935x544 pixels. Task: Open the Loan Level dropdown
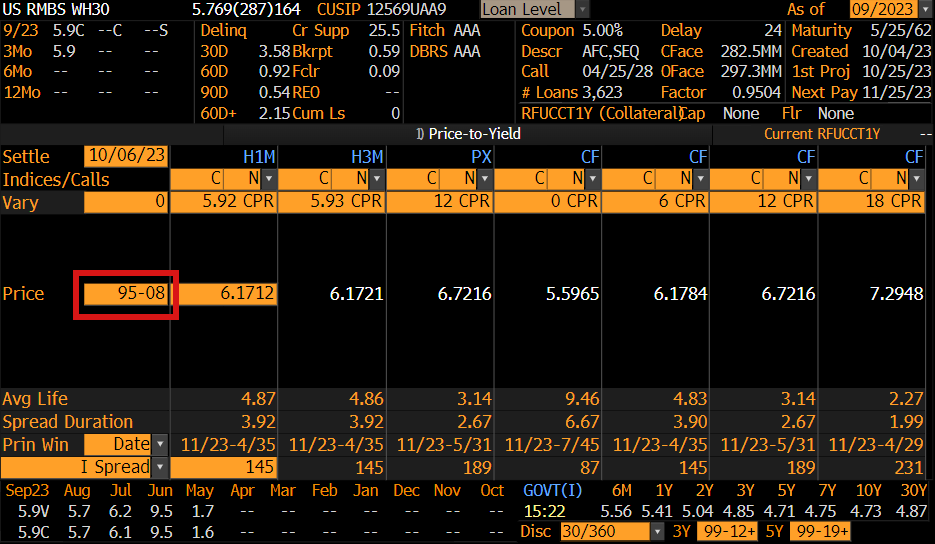(x=583, y=9)
